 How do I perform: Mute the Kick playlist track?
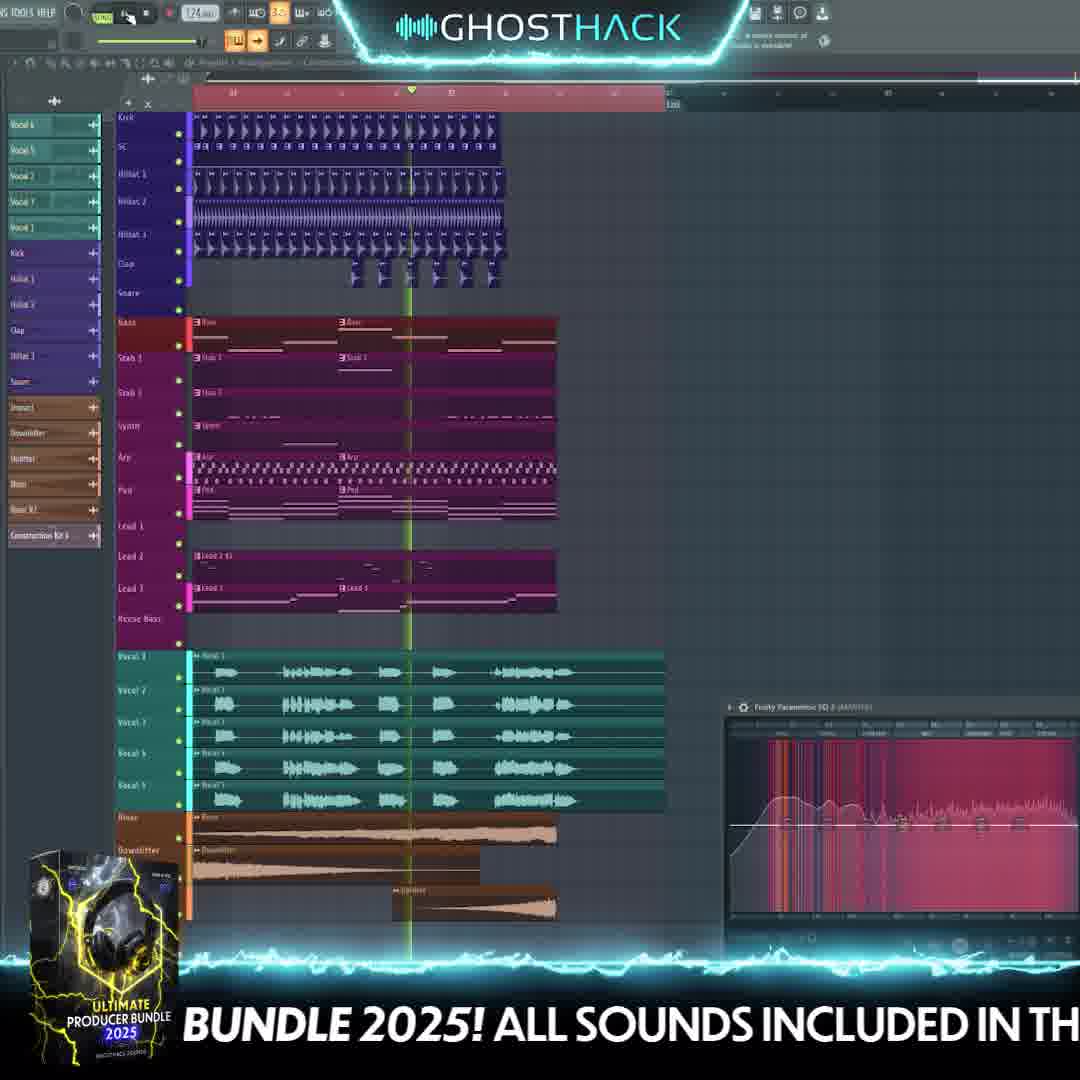coord(179,134)
